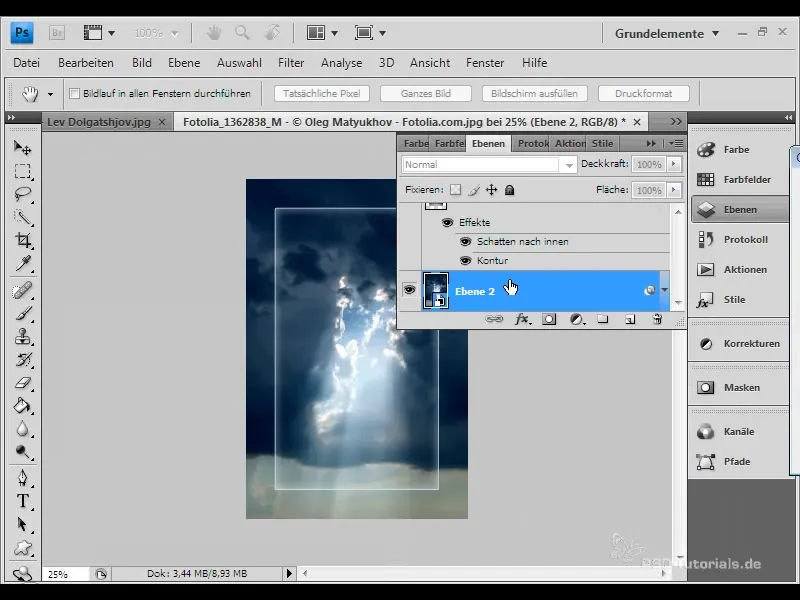This screenshot has width=800, height=600.
Task: Add a layer mask
Action: [x=549, y=319]
